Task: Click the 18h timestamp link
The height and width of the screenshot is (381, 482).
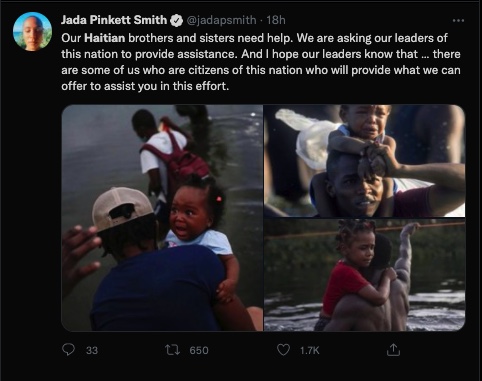Action: click(x=276, y=20)
